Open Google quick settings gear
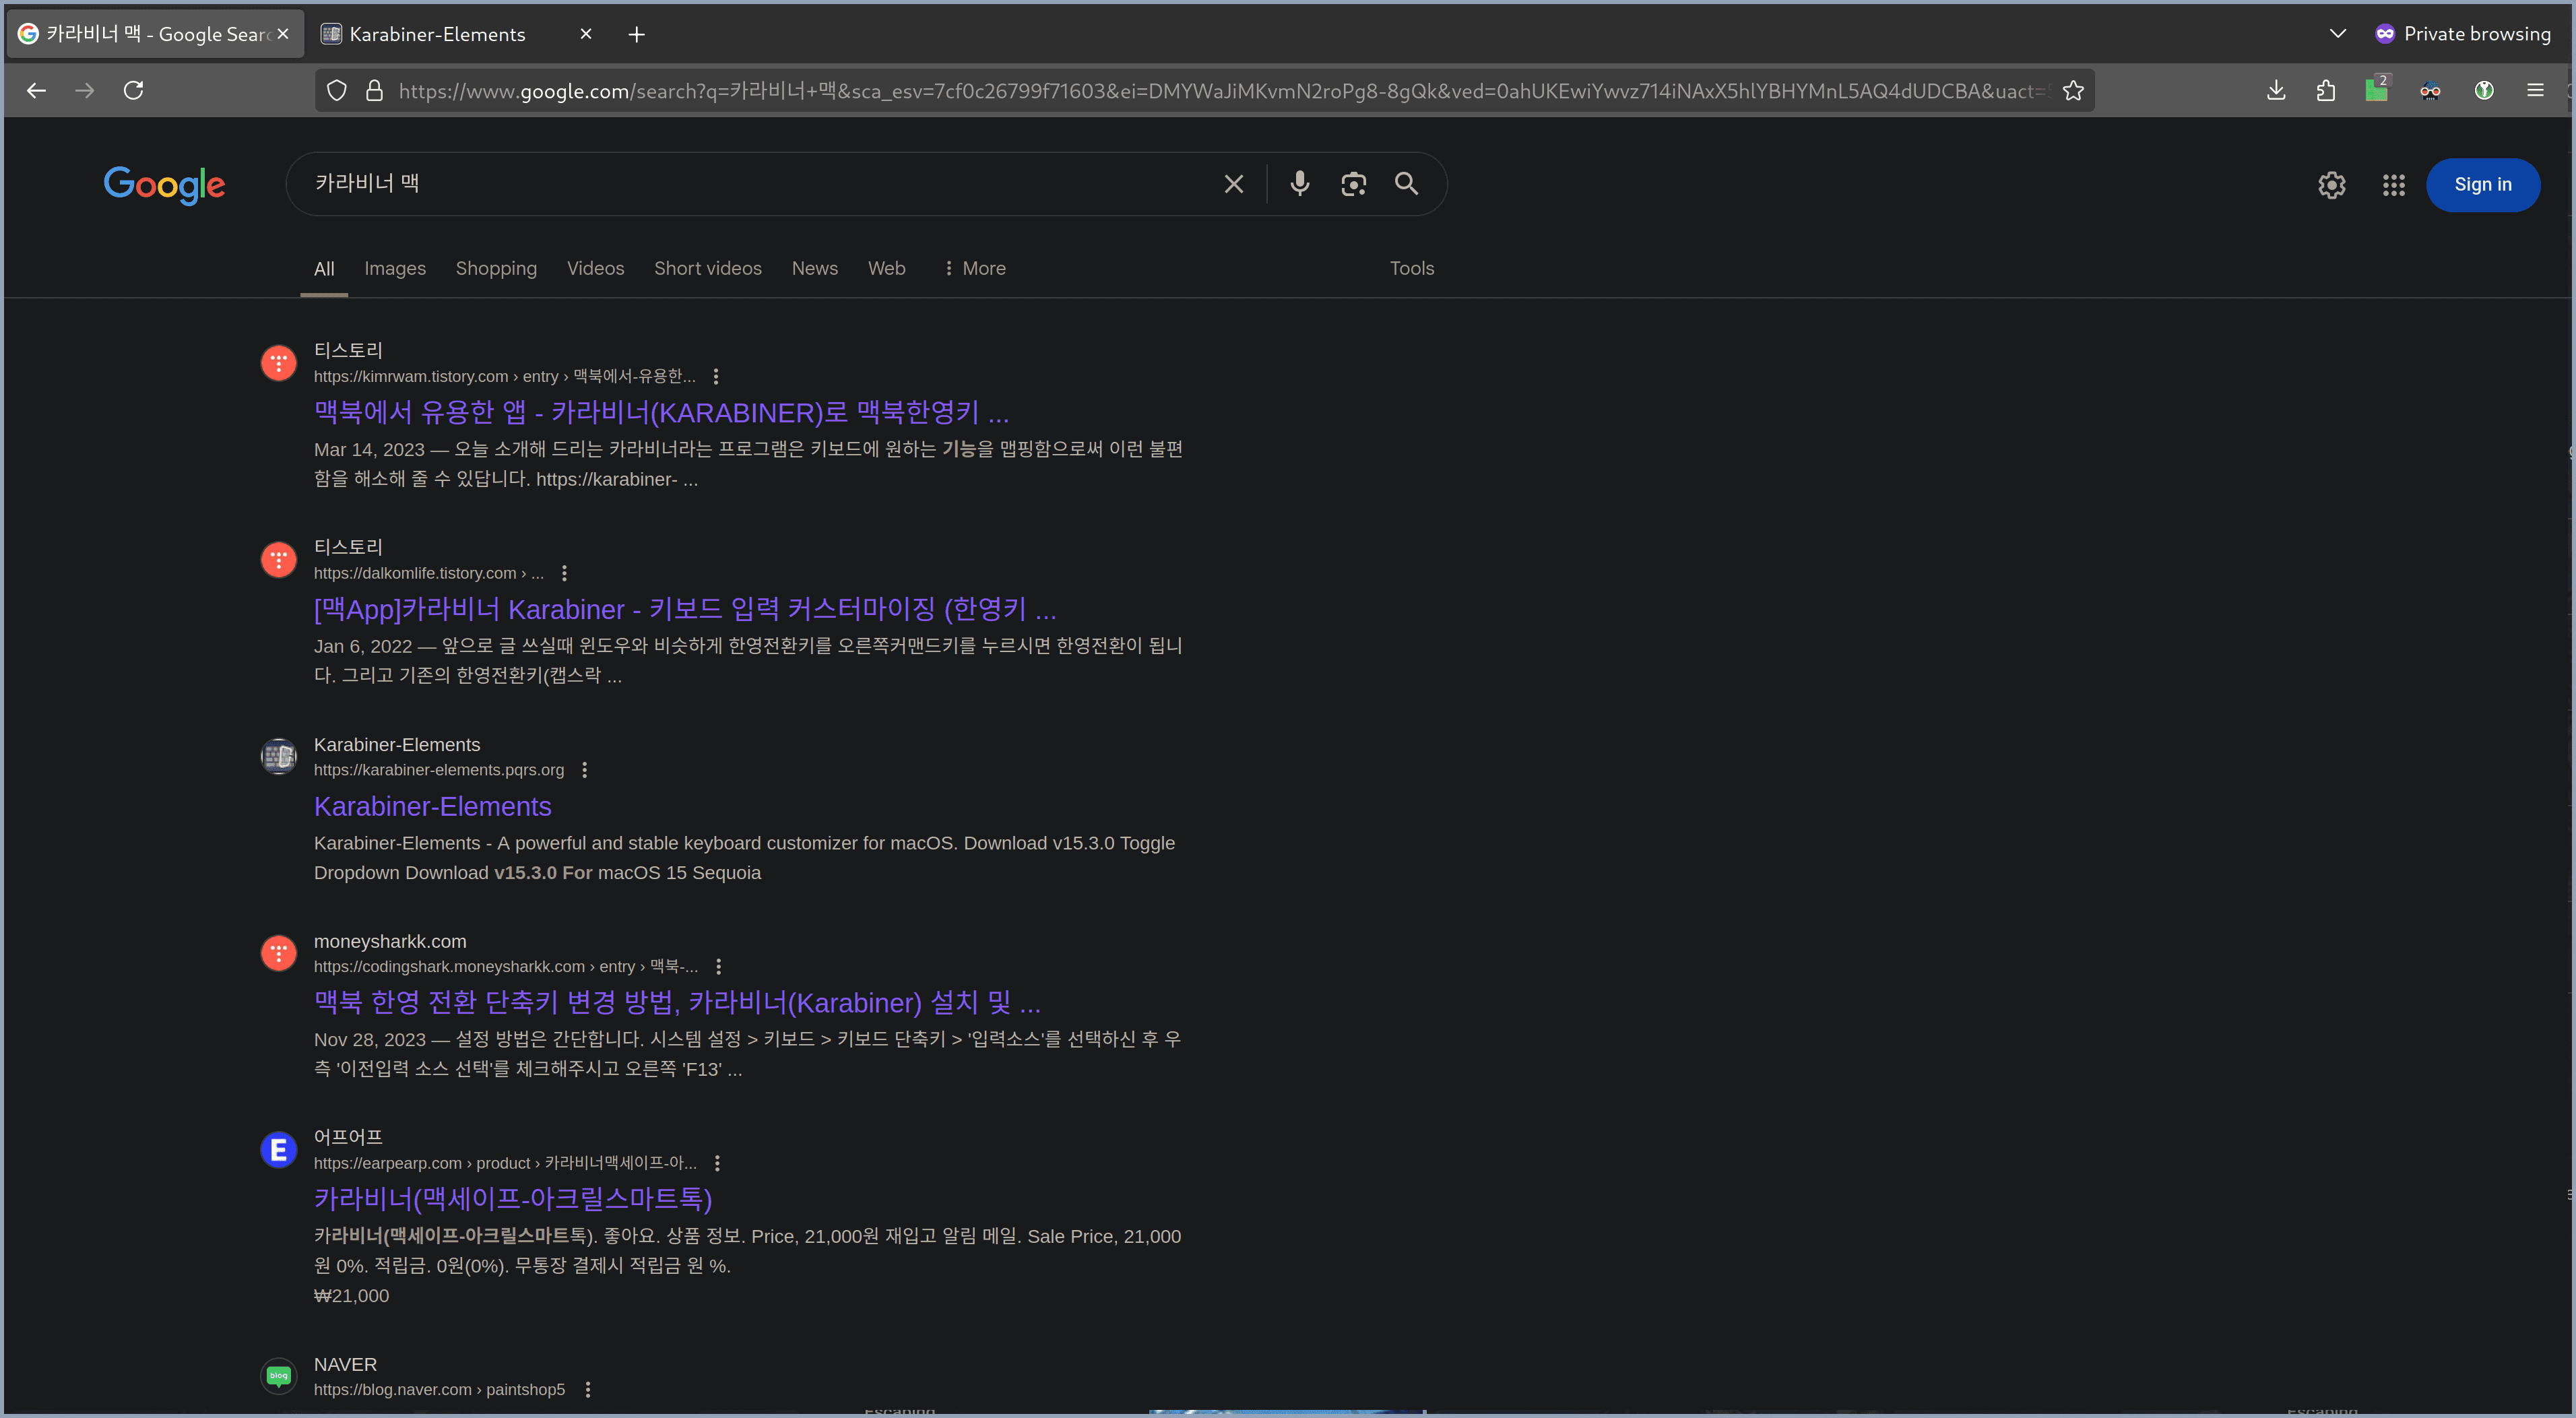The image size is (2576, 1418). tap(2331, 185)
